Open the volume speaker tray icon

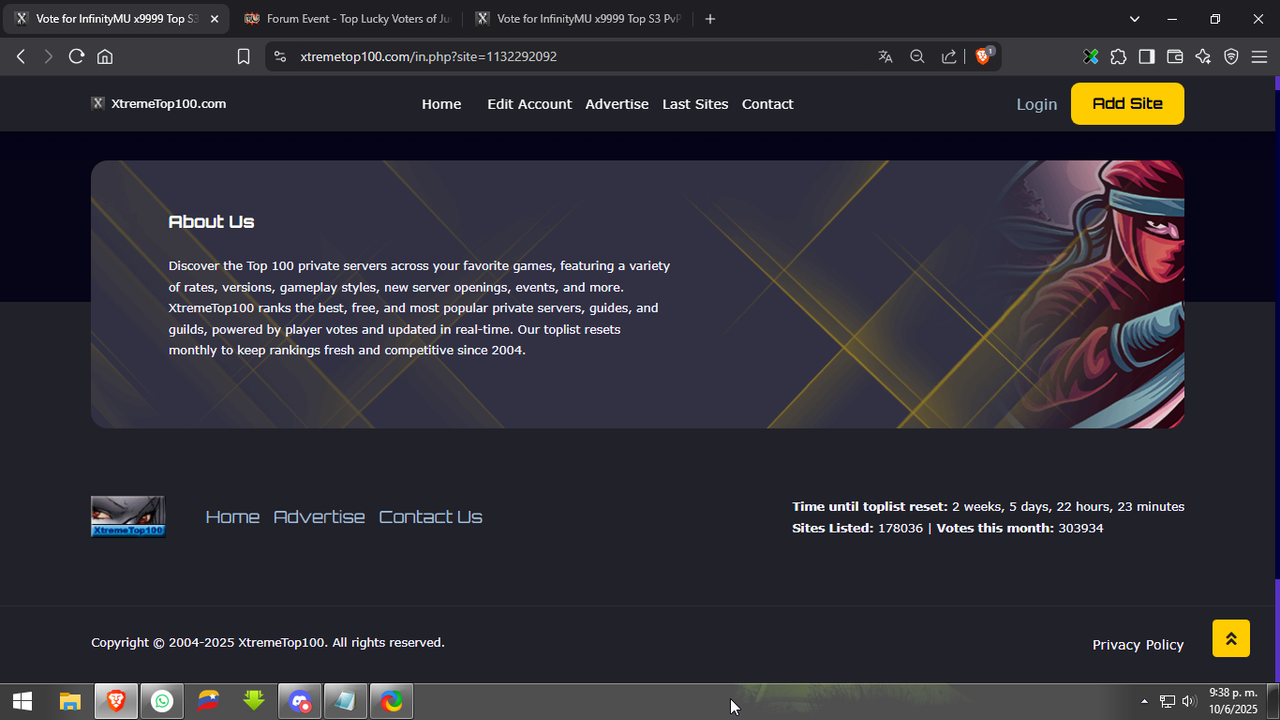pos(1189,701)
